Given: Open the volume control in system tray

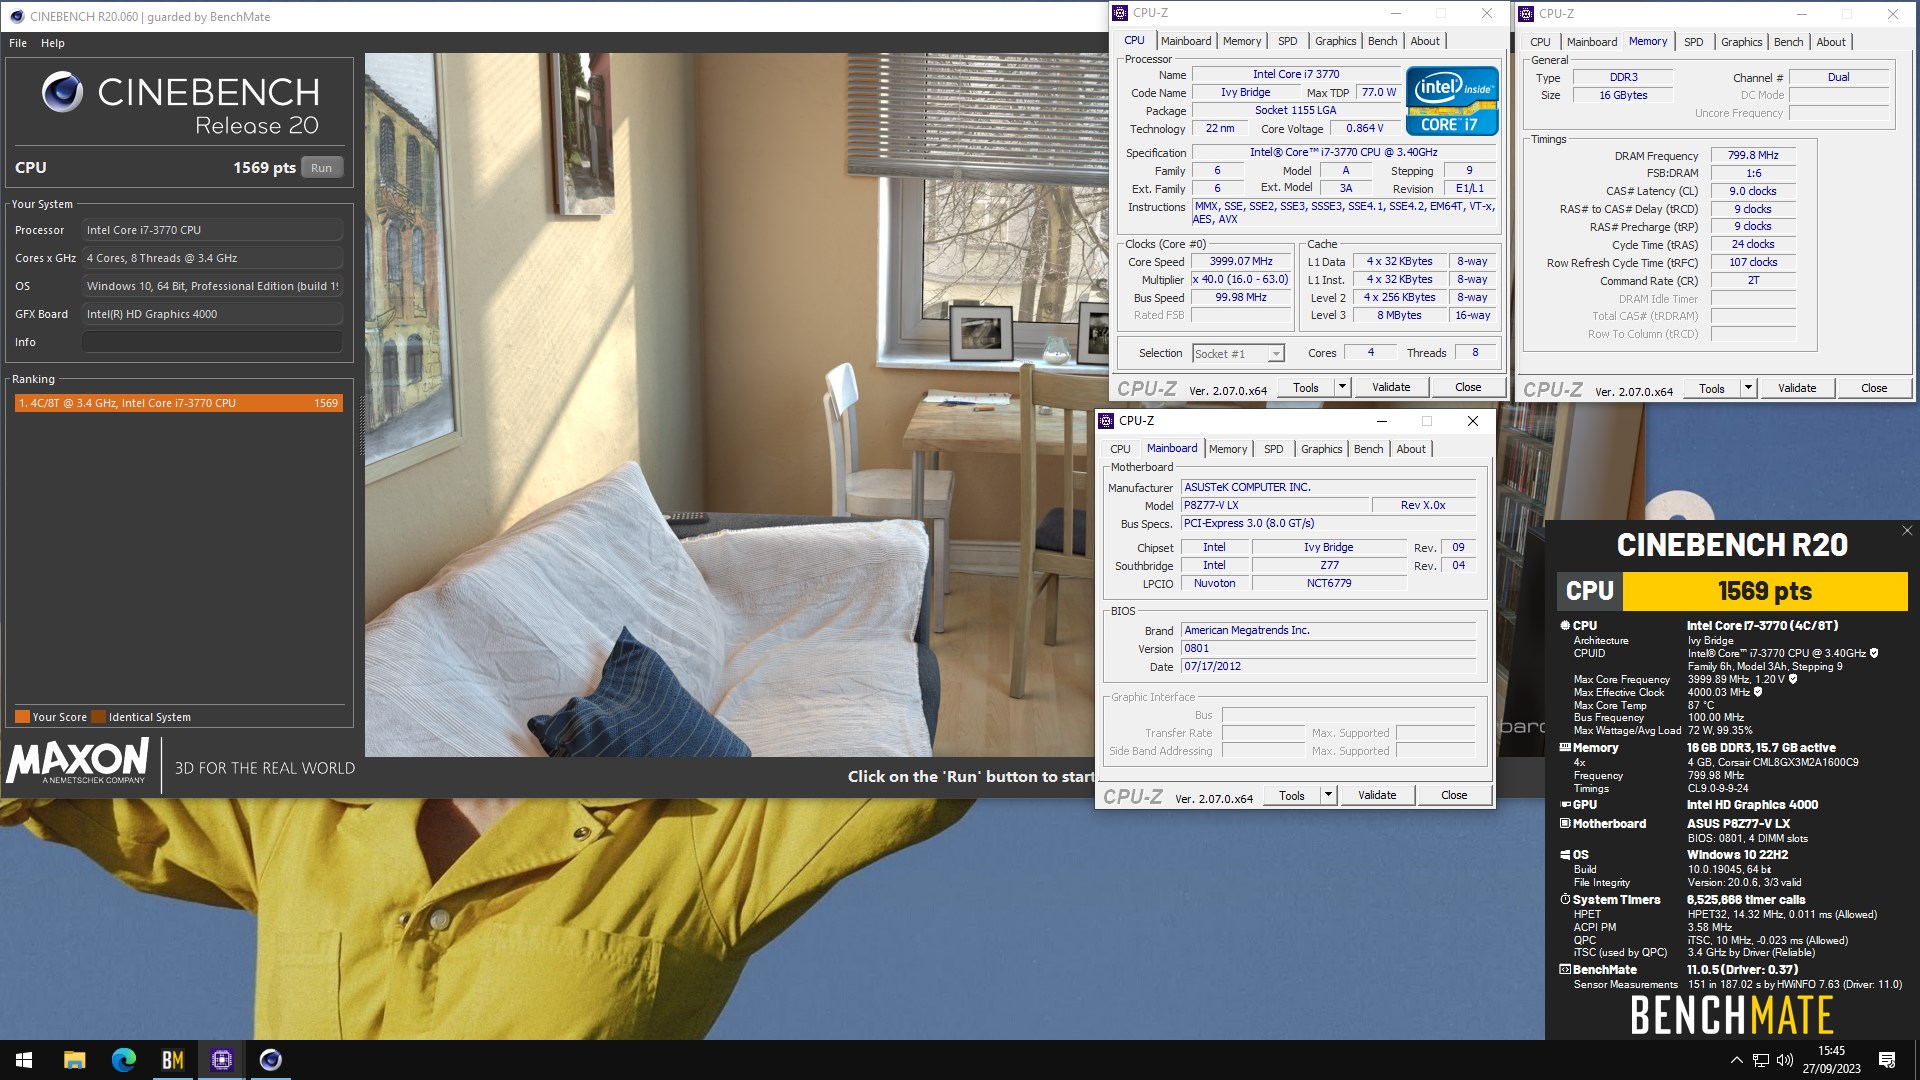Looking at the screenshot, I should click(1785, 1060).
